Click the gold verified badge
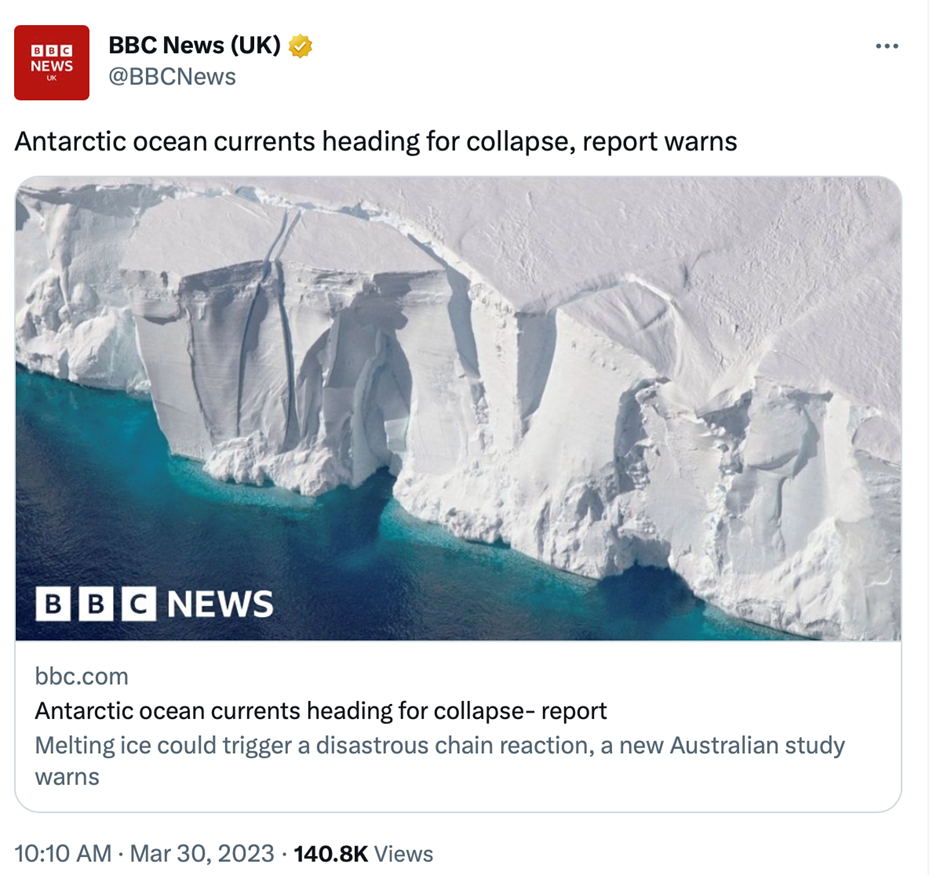 point(299,46)
